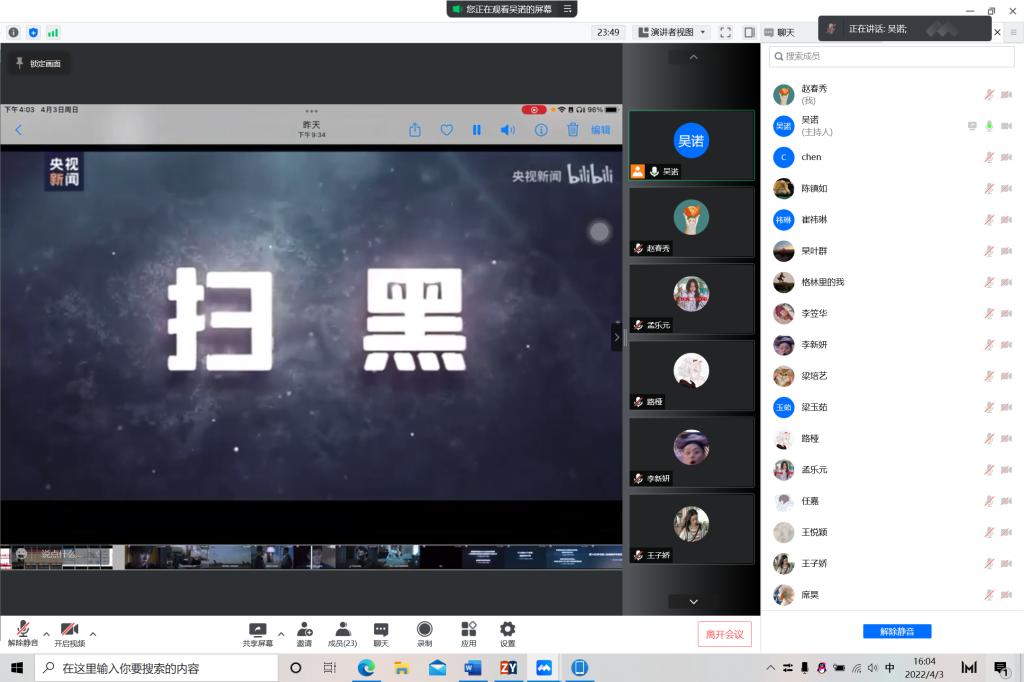The width and height of the screenshot is (1024, 682).
Task: Open the network signal status icon
Action: [x=53, y=32]
